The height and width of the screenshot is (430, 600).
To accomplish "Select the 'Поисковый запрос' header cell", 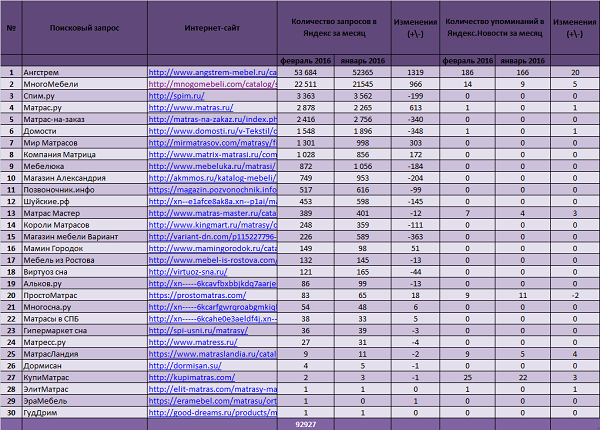I will [85, 28].
